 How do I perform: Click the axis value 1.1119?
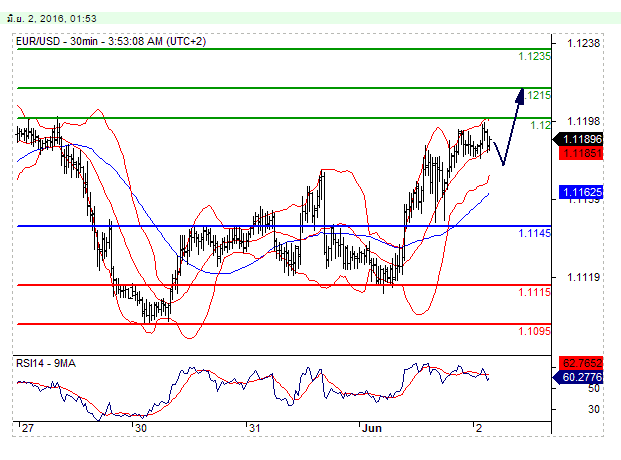click(583, 277)
